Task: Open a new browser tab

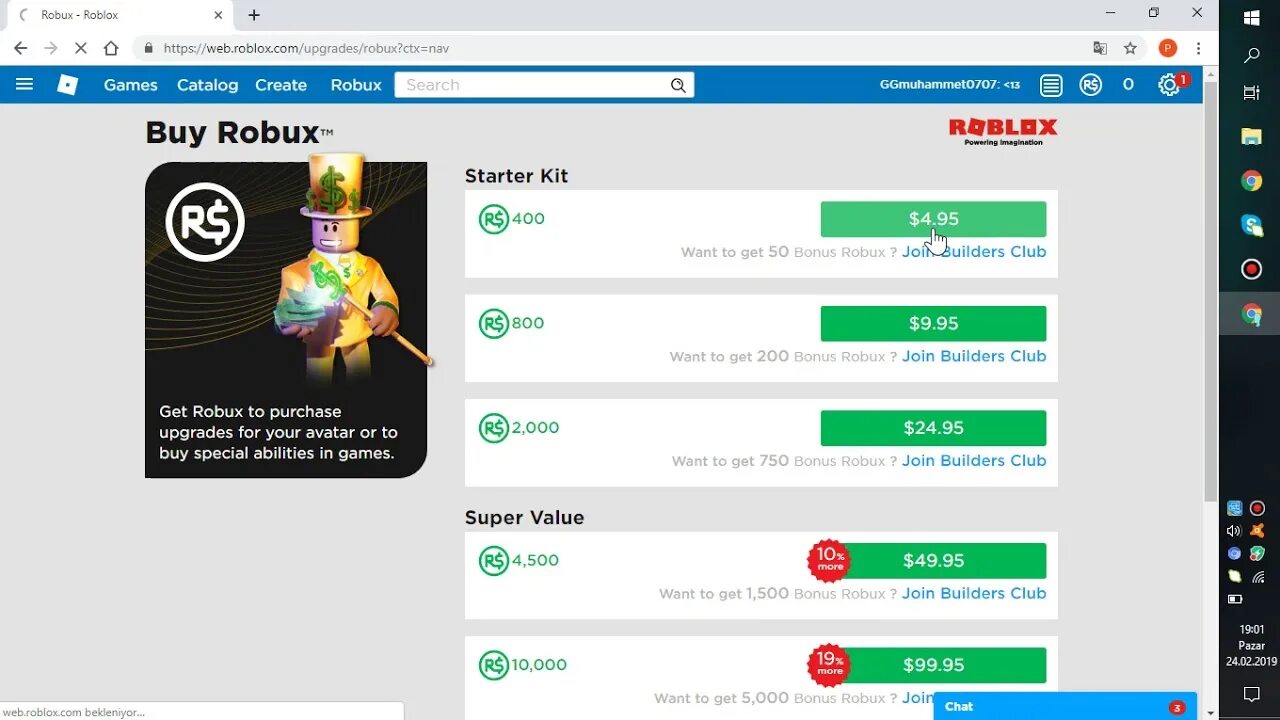Action: coord(254,15)
